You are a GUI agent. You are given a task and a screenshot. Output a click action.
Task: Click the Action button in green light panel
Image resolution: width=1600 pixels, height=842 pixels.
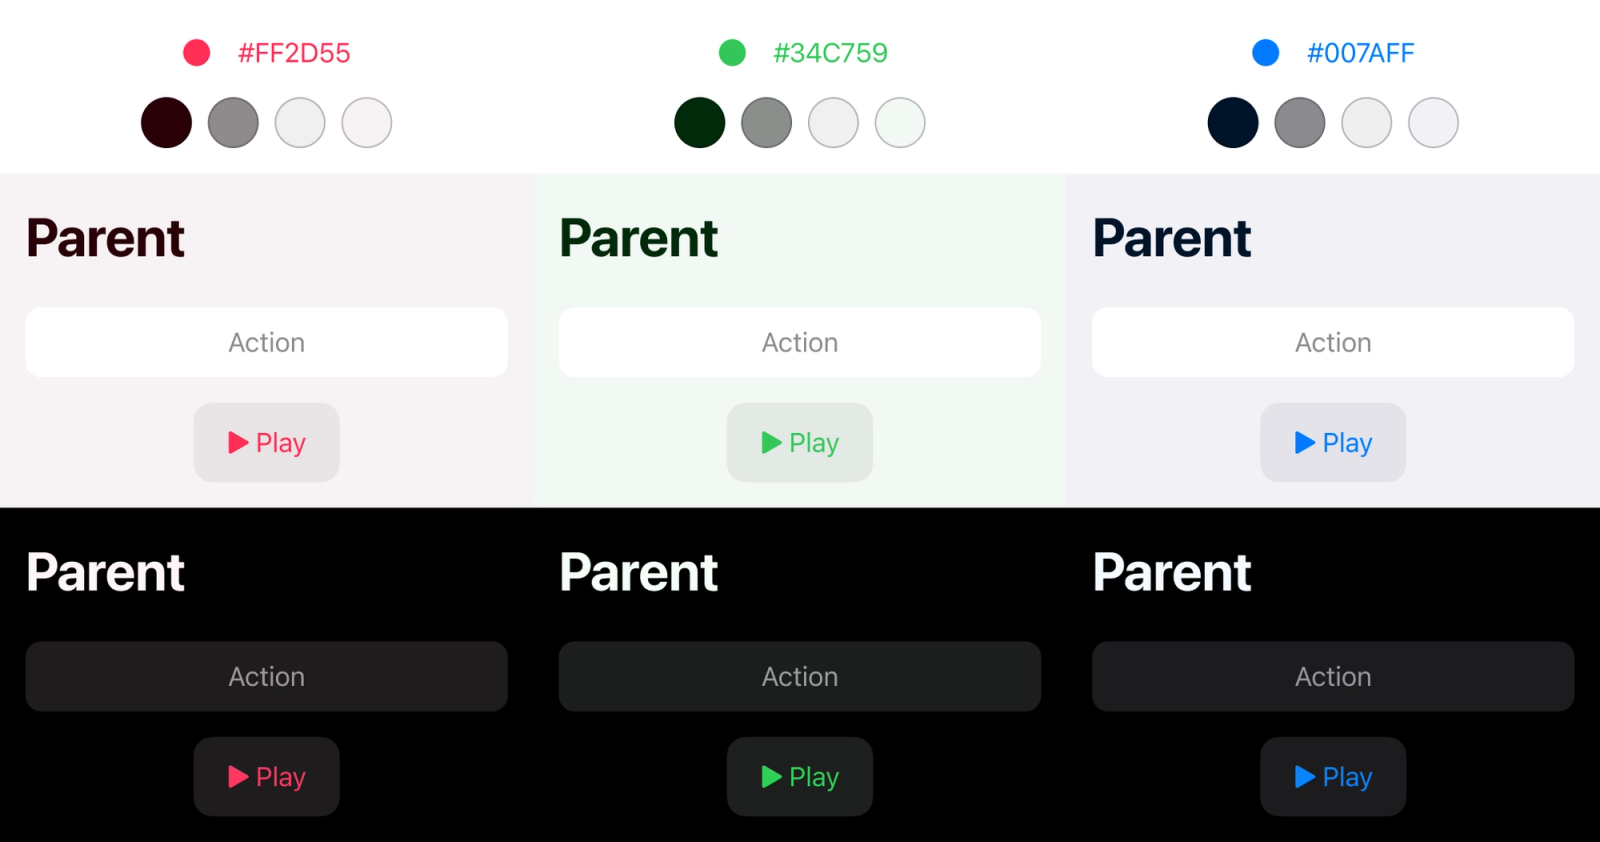(x=800, y=342)
